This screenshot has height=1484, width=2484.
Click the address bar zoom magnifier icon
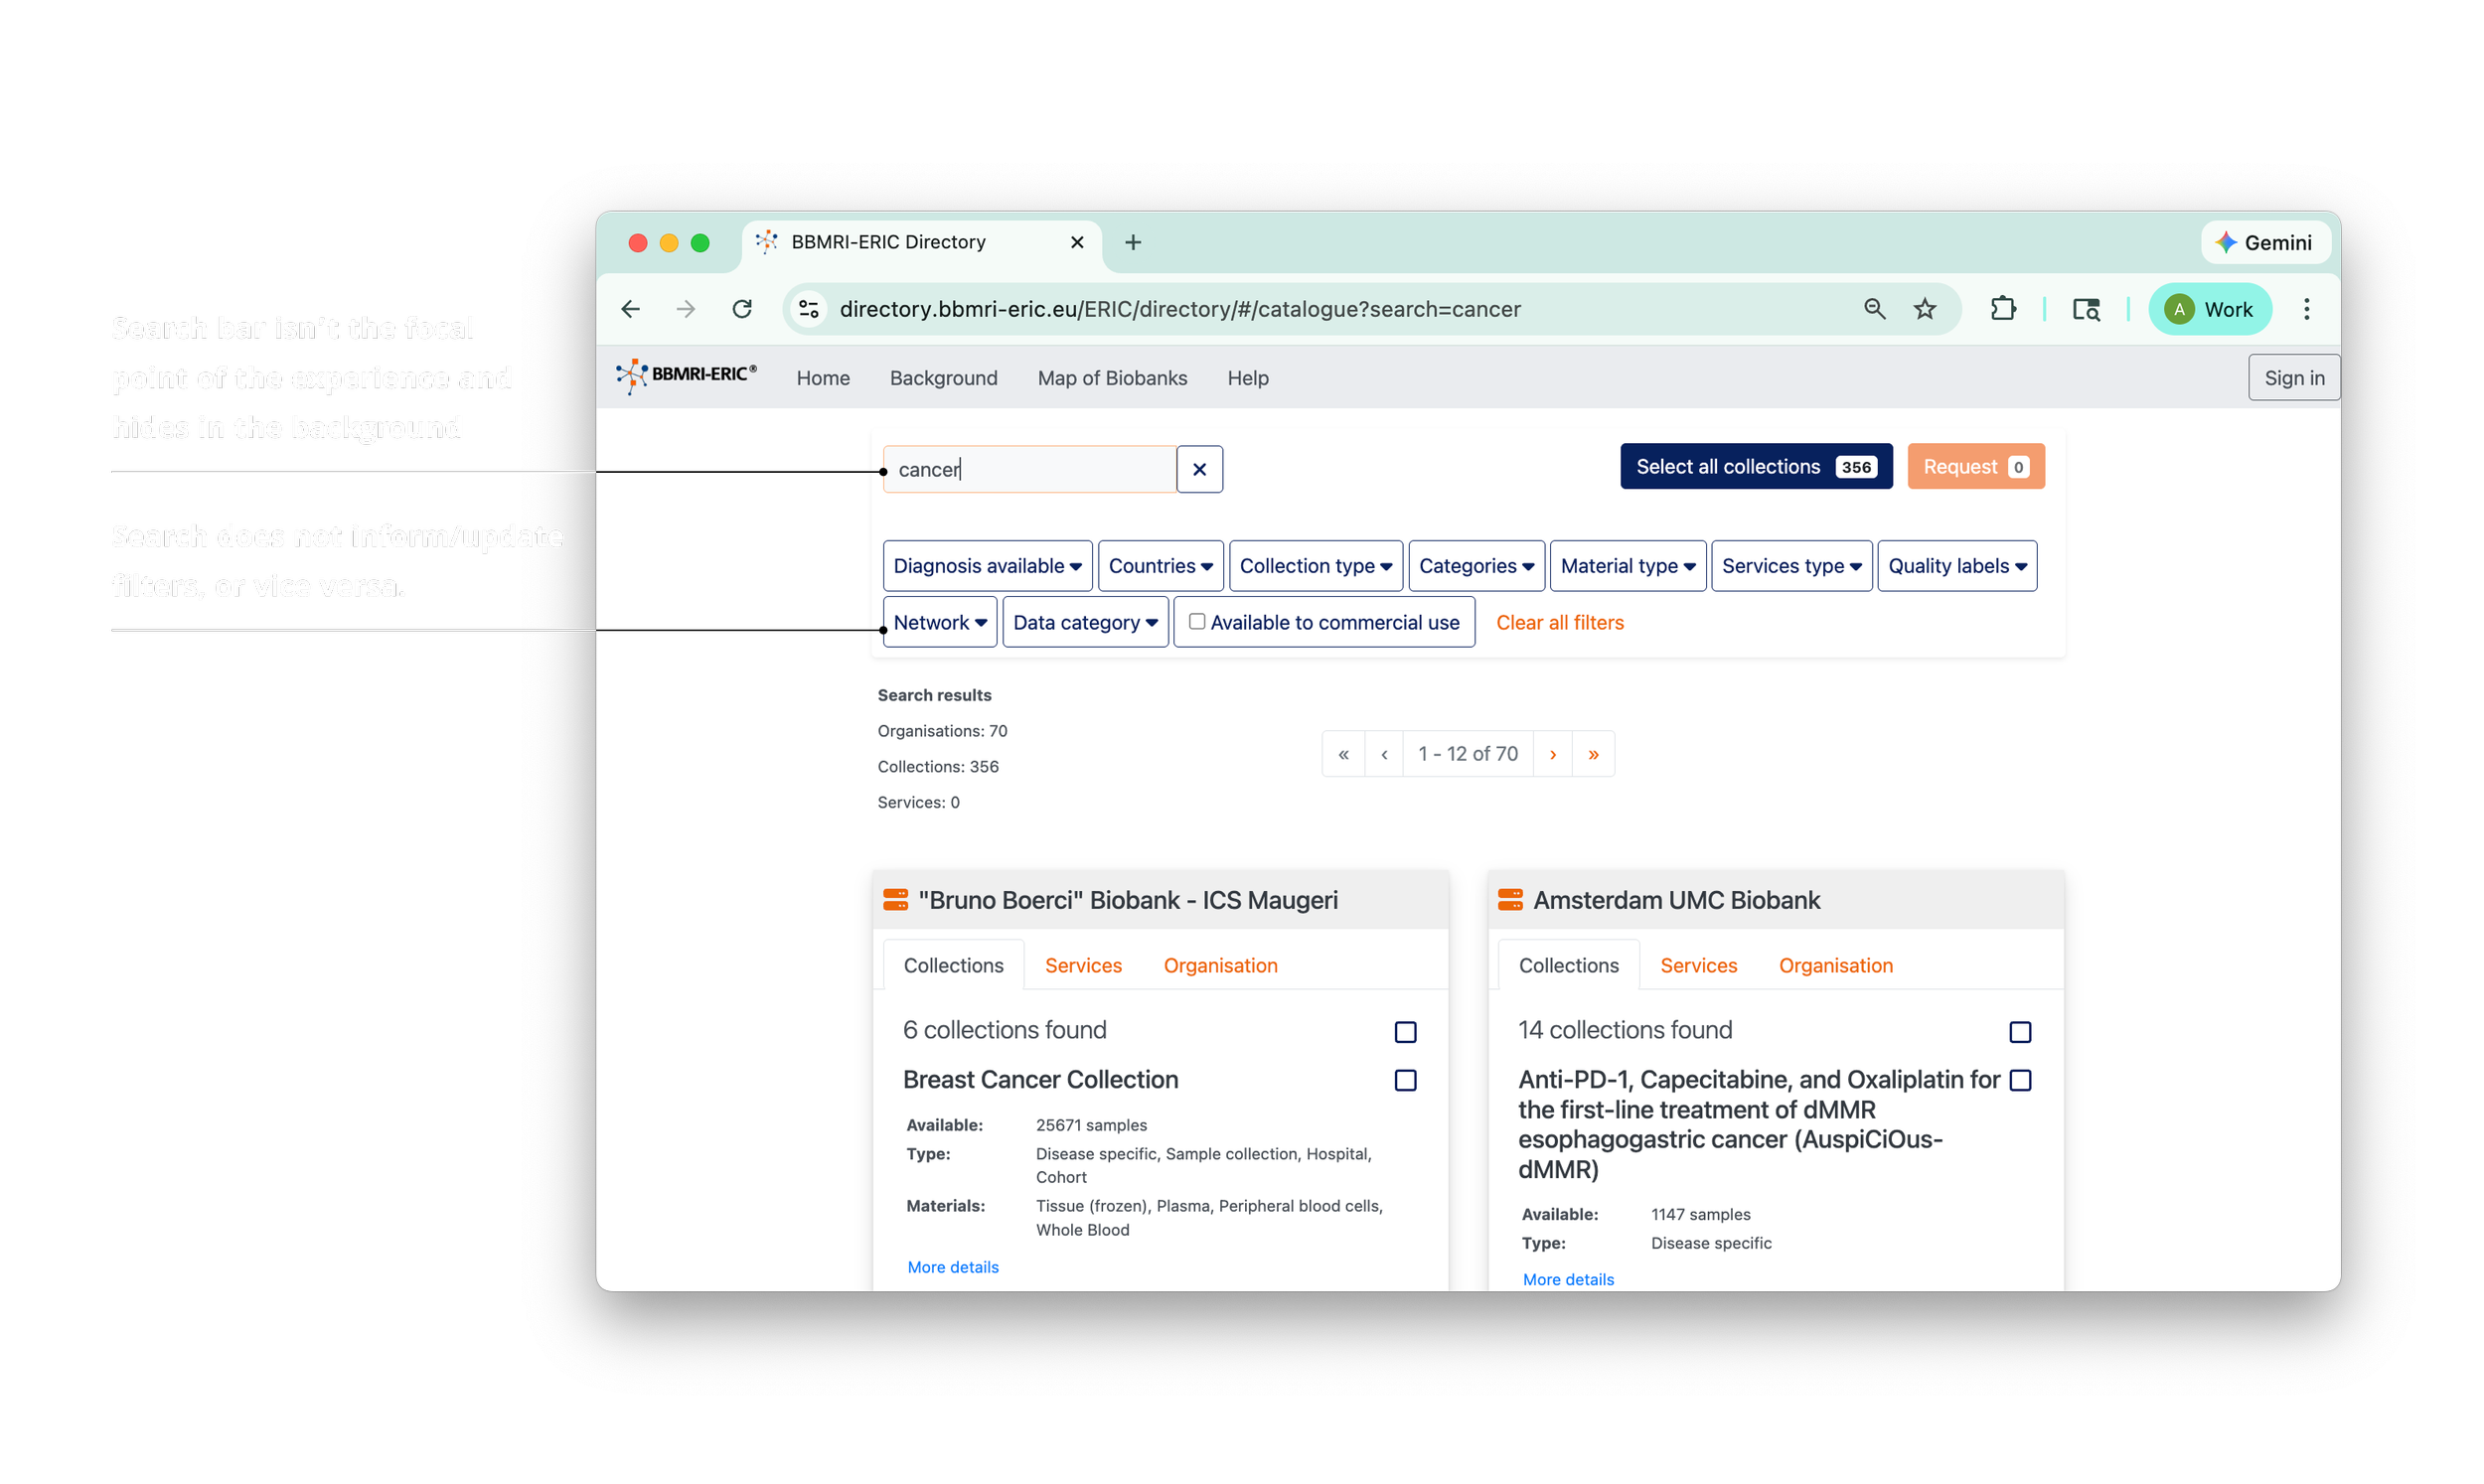[1875, 309]
